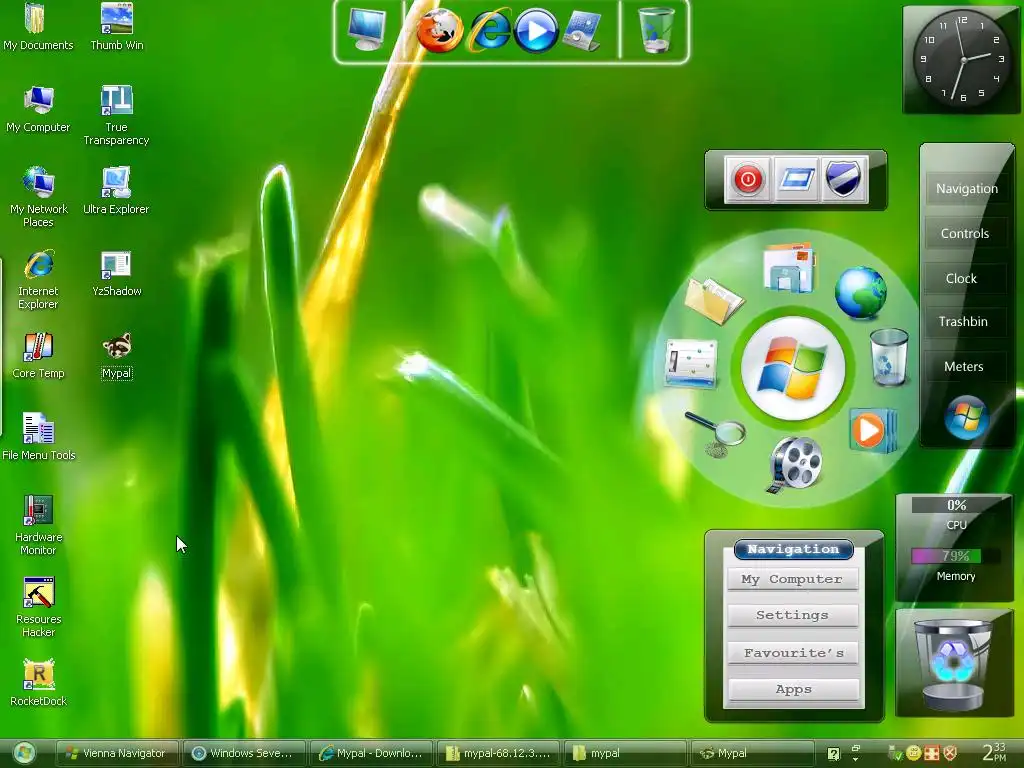1024x768 pixels.
Task: Open File Menu Tools shortcut
Action: [x=39, y=437]
